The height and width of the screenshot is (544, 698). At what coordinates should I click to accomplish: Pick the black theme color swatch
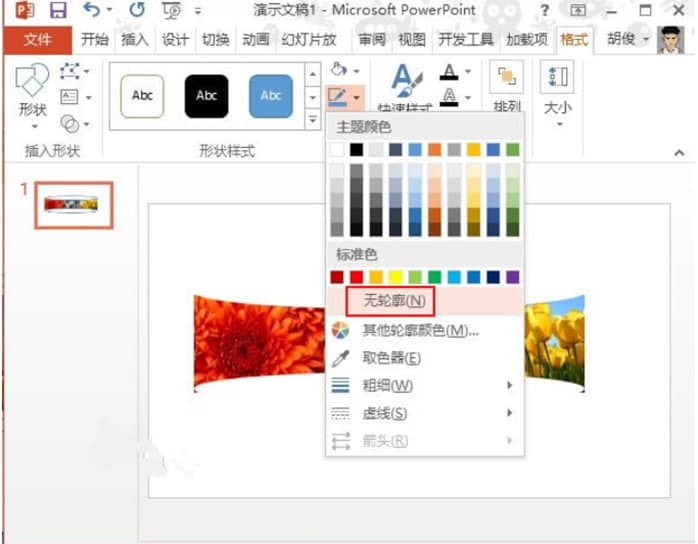coord(356,150)
